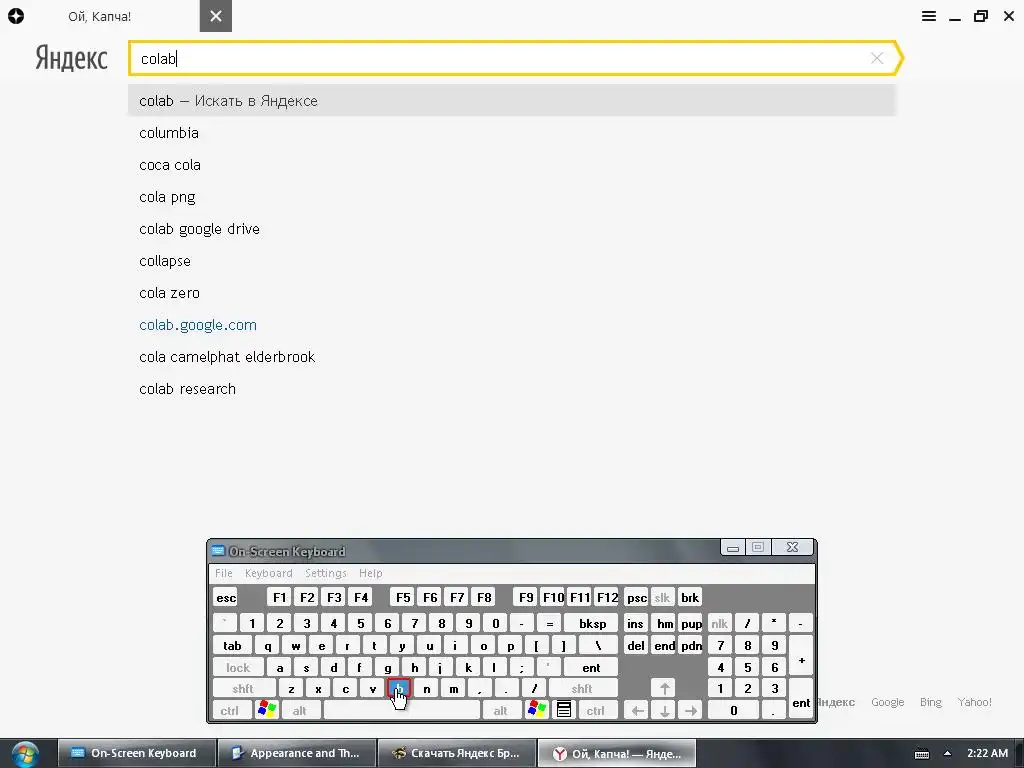1024x768 pixels.
Task: Switch to 'Appearance and Th...' taskbar window
Action: [x=296, y=753]
